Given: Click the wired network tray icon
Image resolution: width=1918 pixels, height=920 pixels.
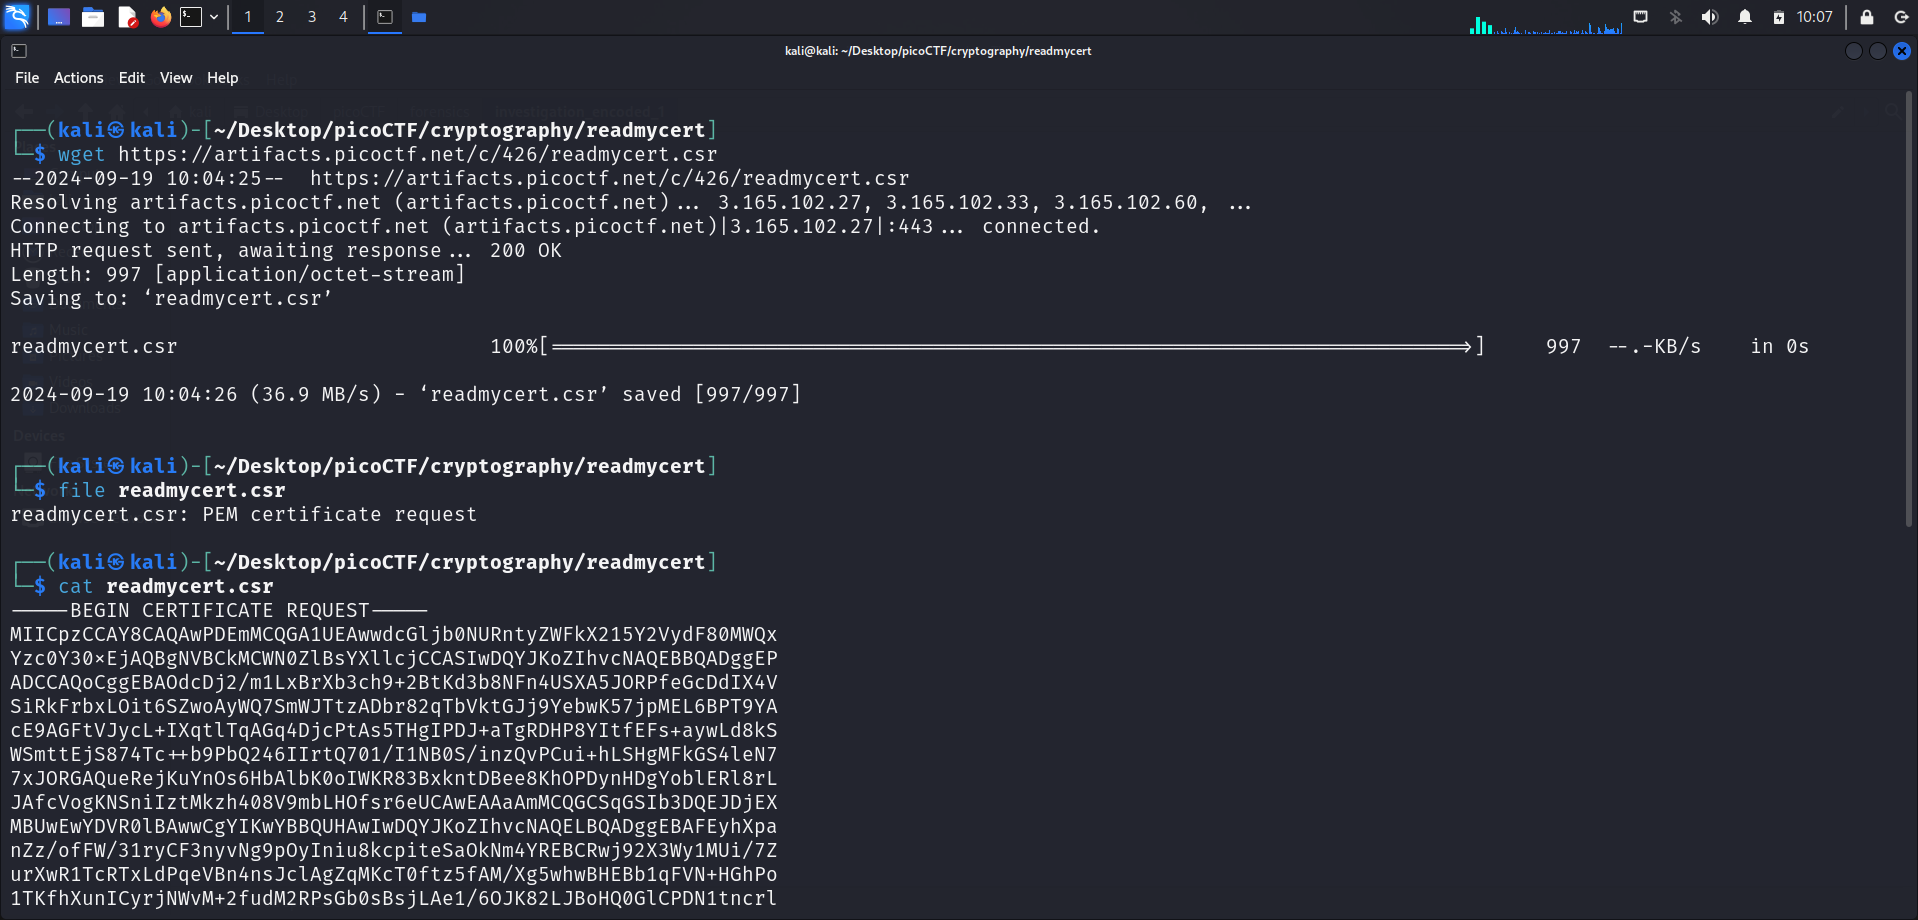Looking at the screenshot, I should tap(1641, 17).
